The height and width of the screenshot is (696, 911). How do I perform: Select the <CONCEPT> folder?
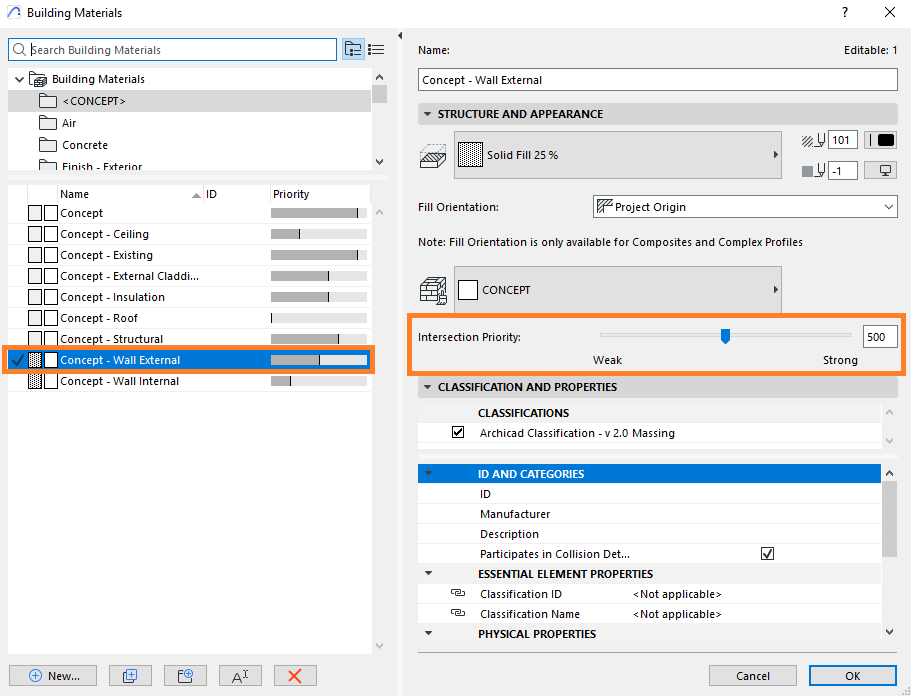click(189, 101)
